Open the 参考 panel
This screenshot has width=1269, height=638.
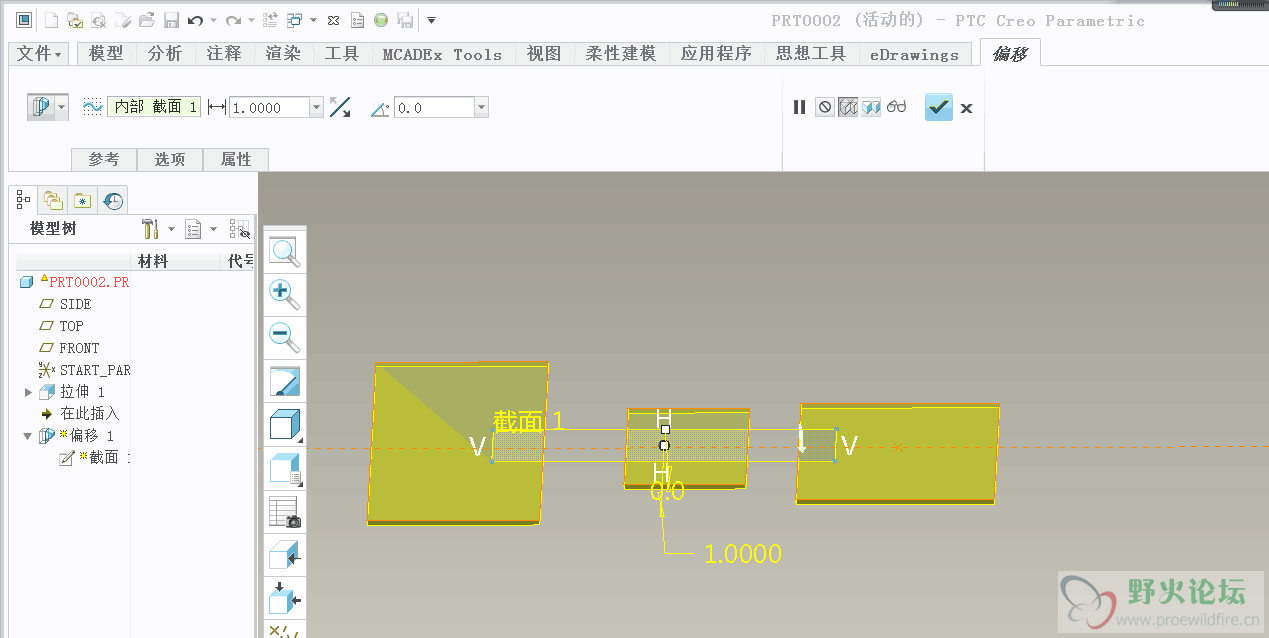point(104,159)
